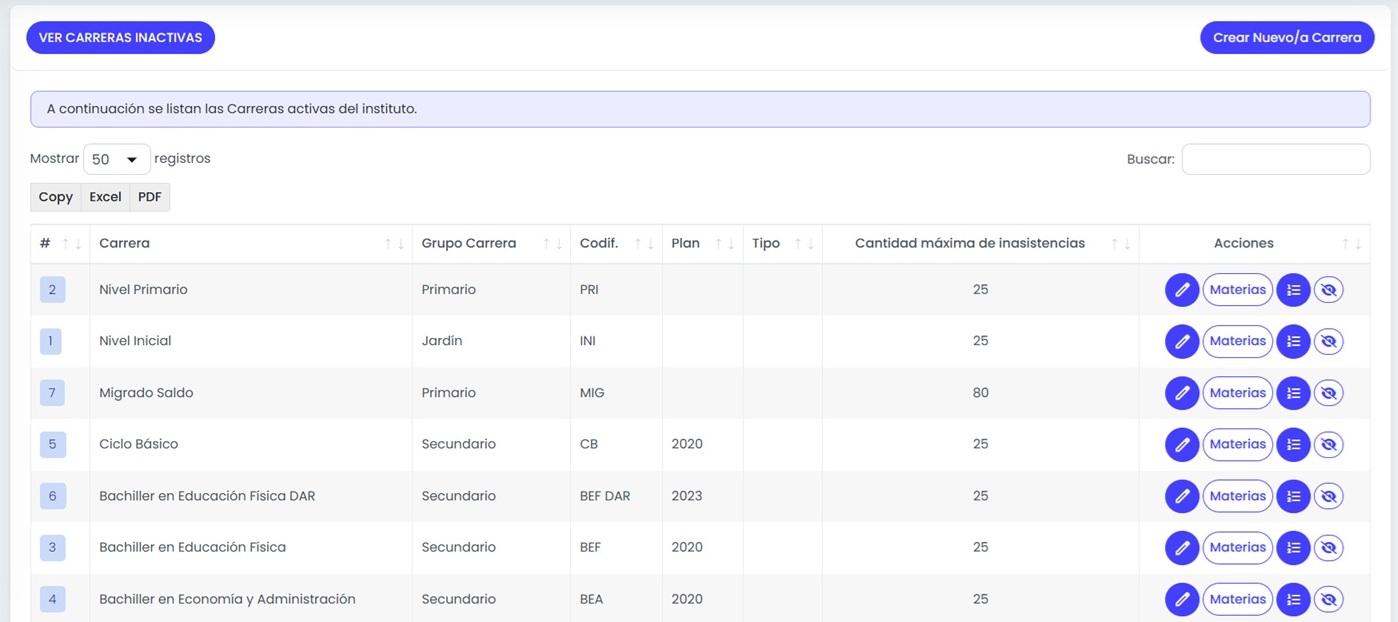
Task: Hide the BEF 2020 carrera row
Action: (x=1328, y=547)
